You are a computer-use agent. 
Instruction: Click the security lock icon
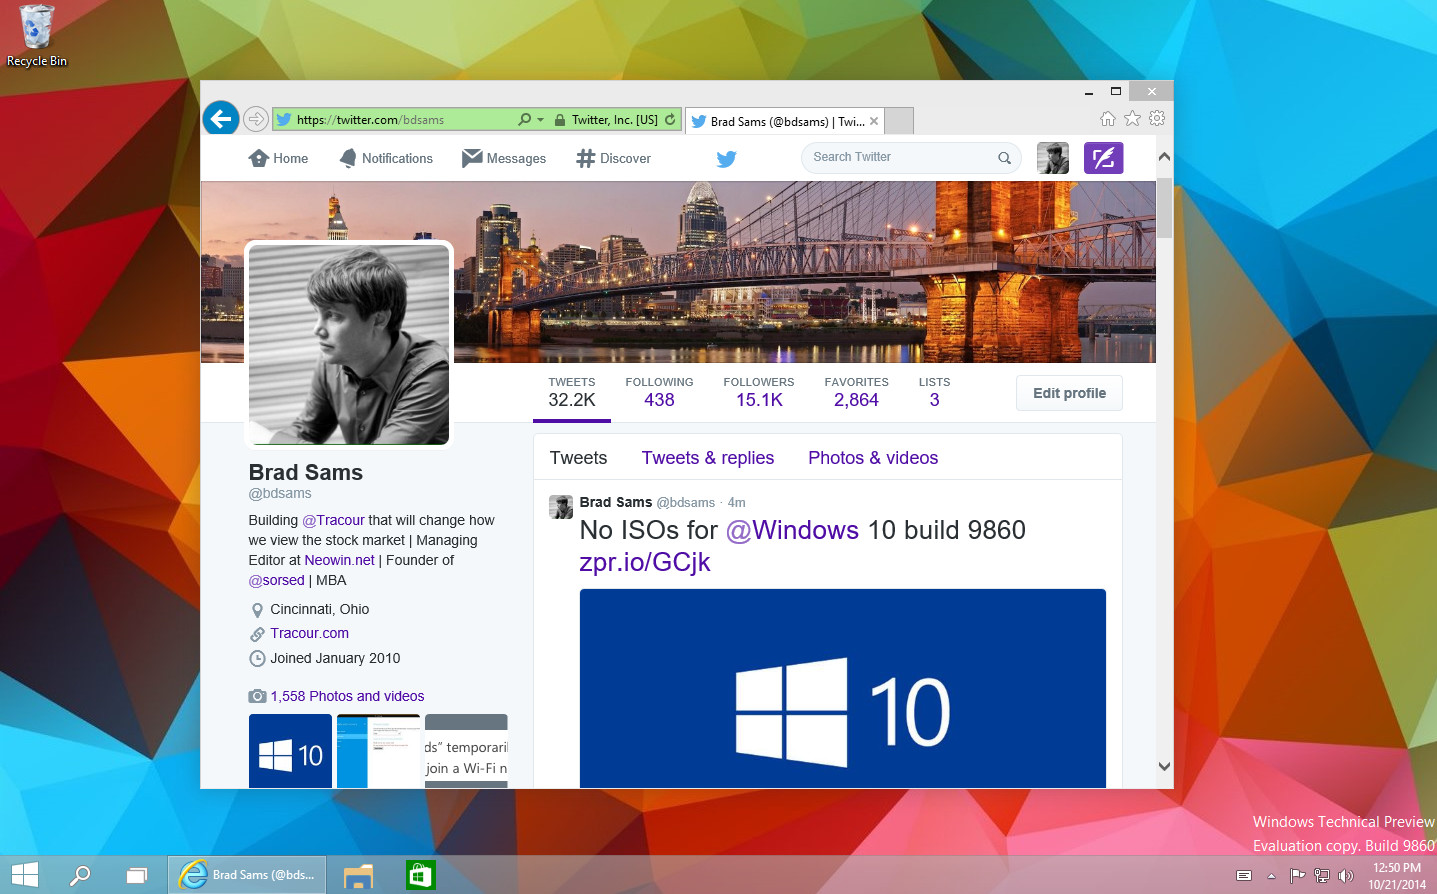coord(561,120)
